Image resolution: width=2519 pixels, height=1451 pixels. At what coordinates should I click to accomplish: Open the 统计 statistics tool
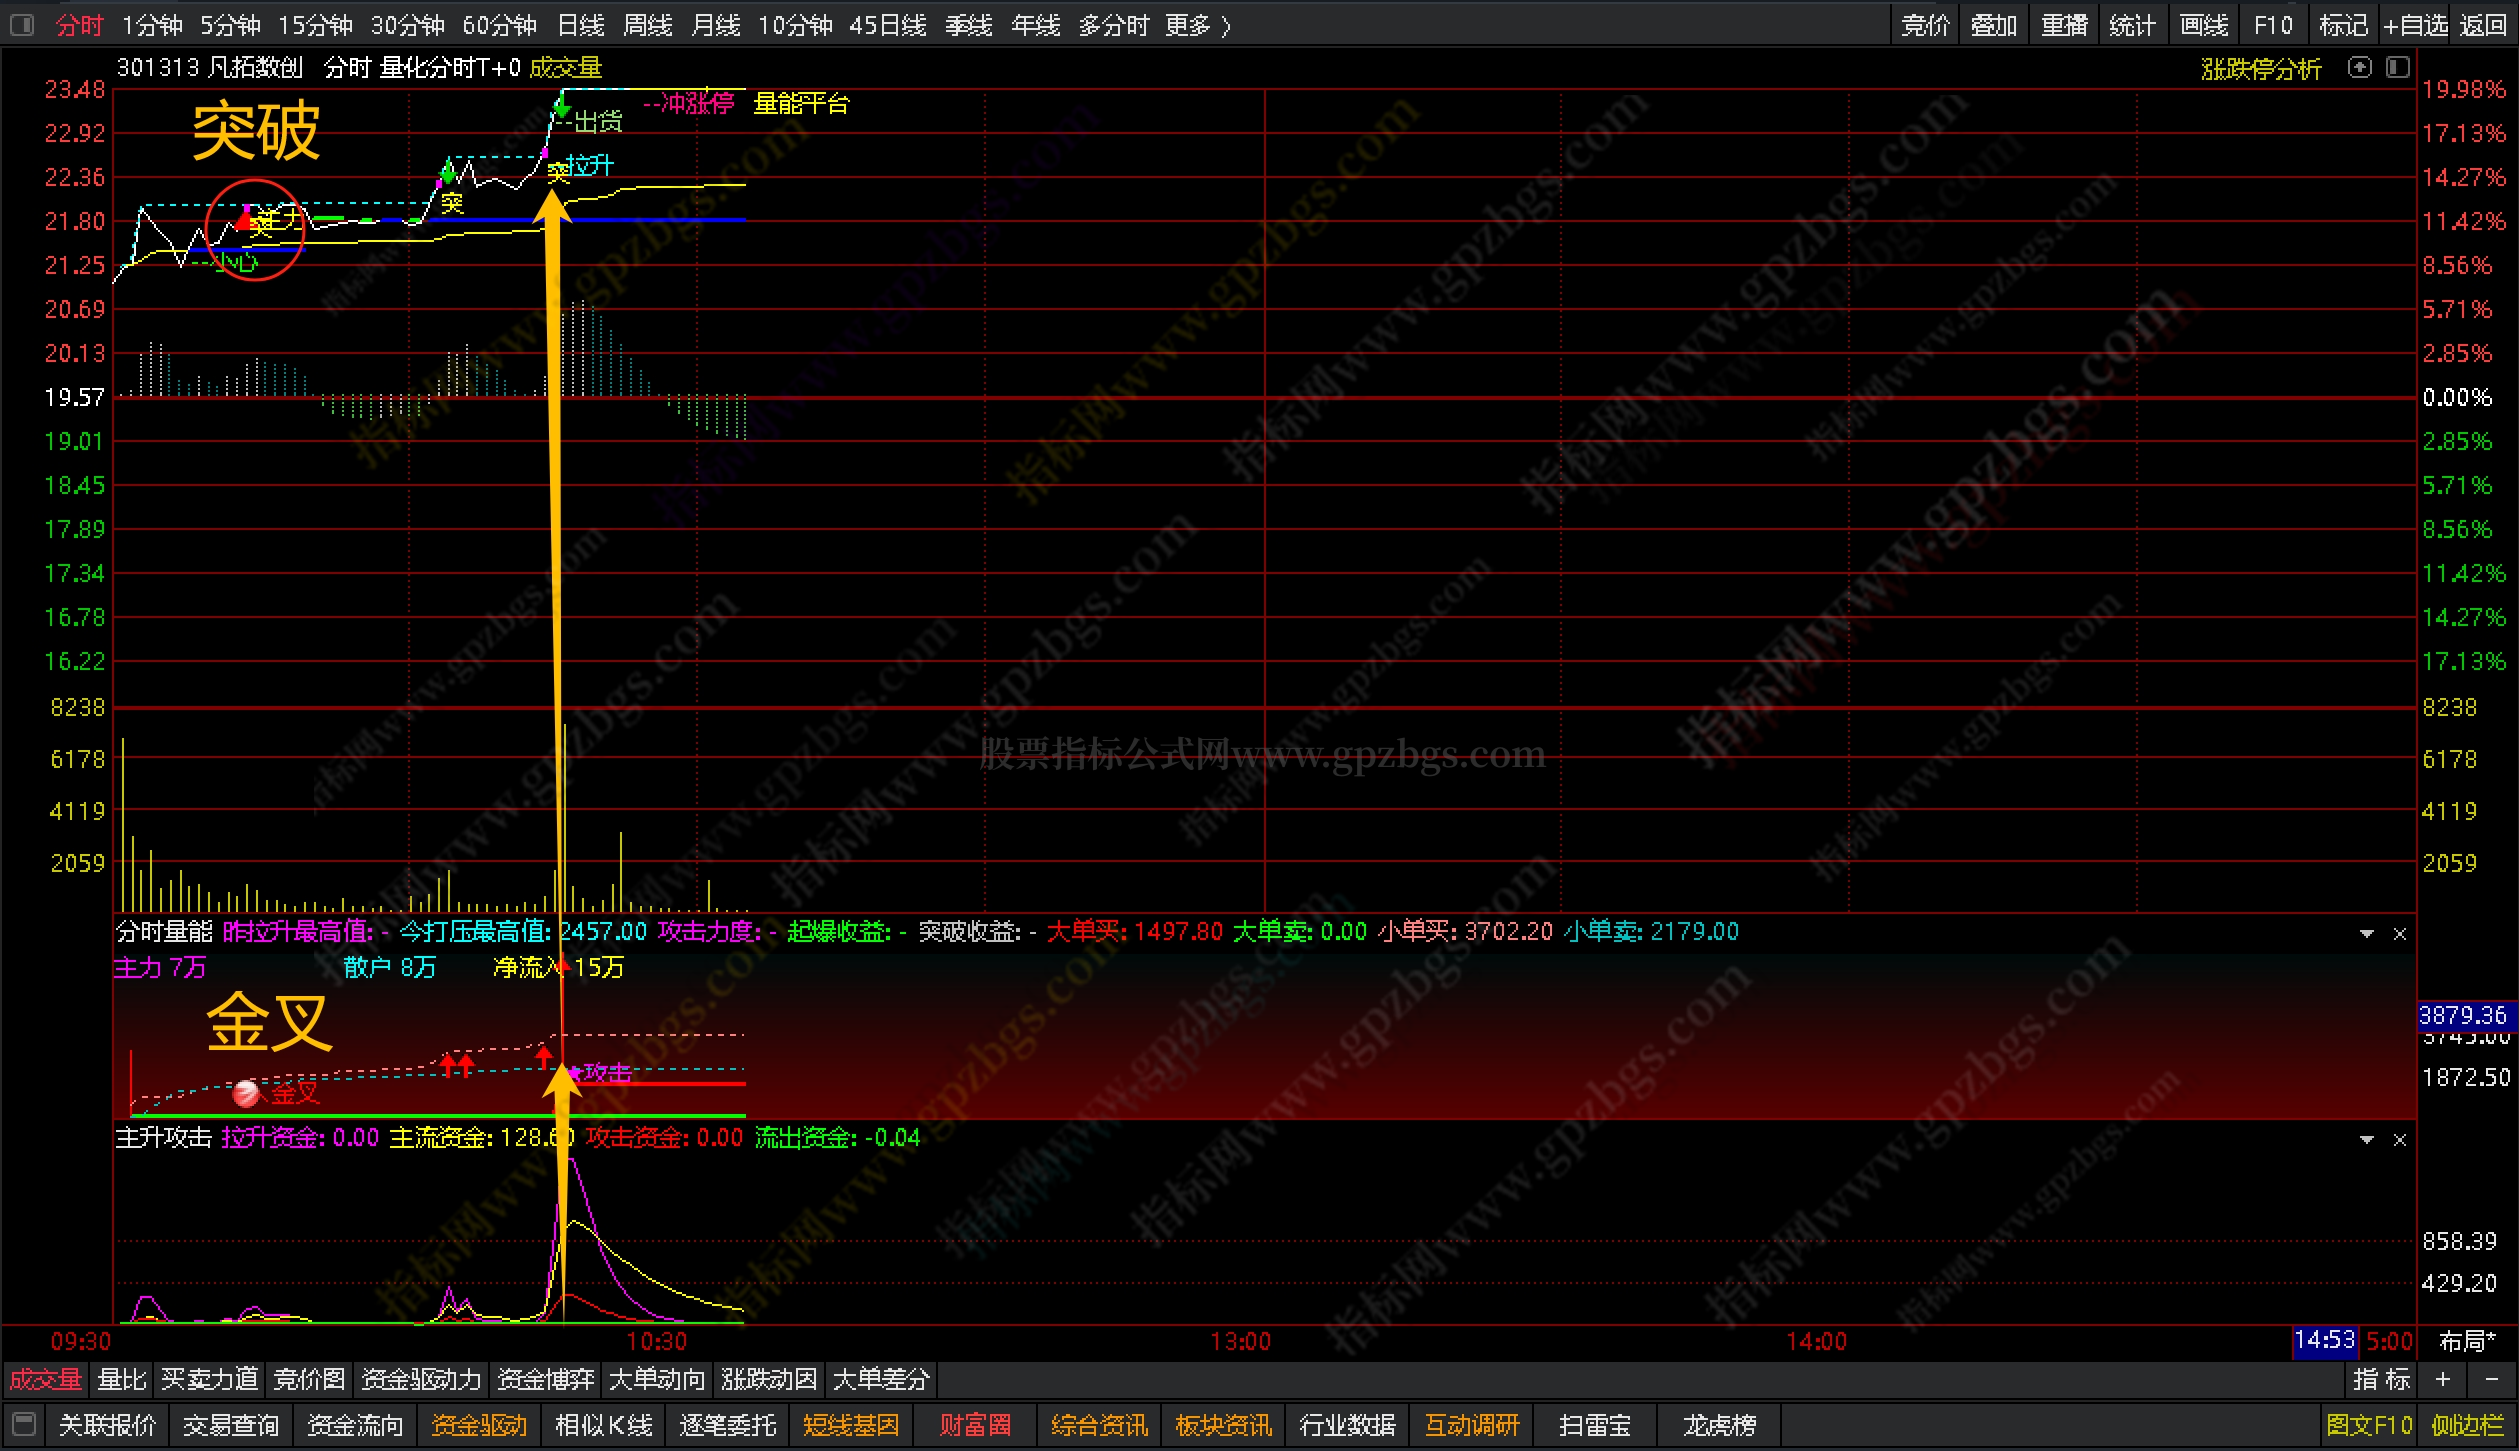tap(2133, 25)
